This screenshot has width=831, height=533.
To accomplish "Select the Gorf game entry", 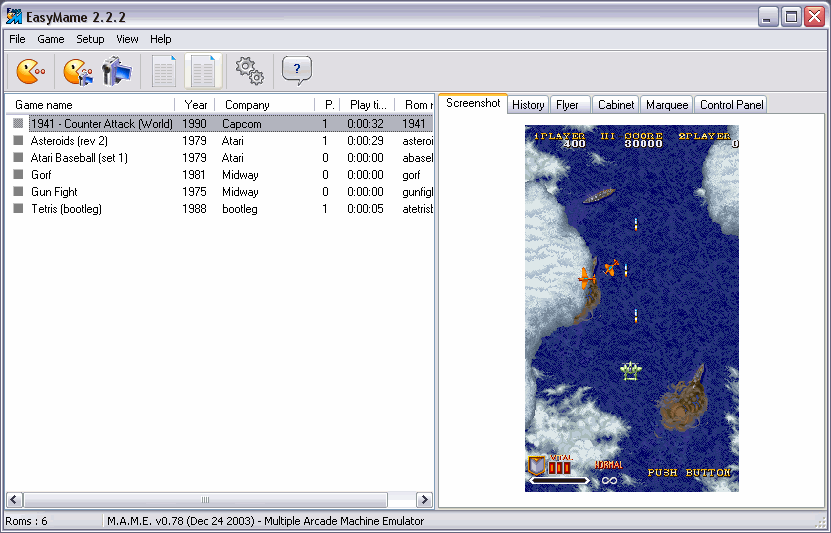I will pos(41,174).
